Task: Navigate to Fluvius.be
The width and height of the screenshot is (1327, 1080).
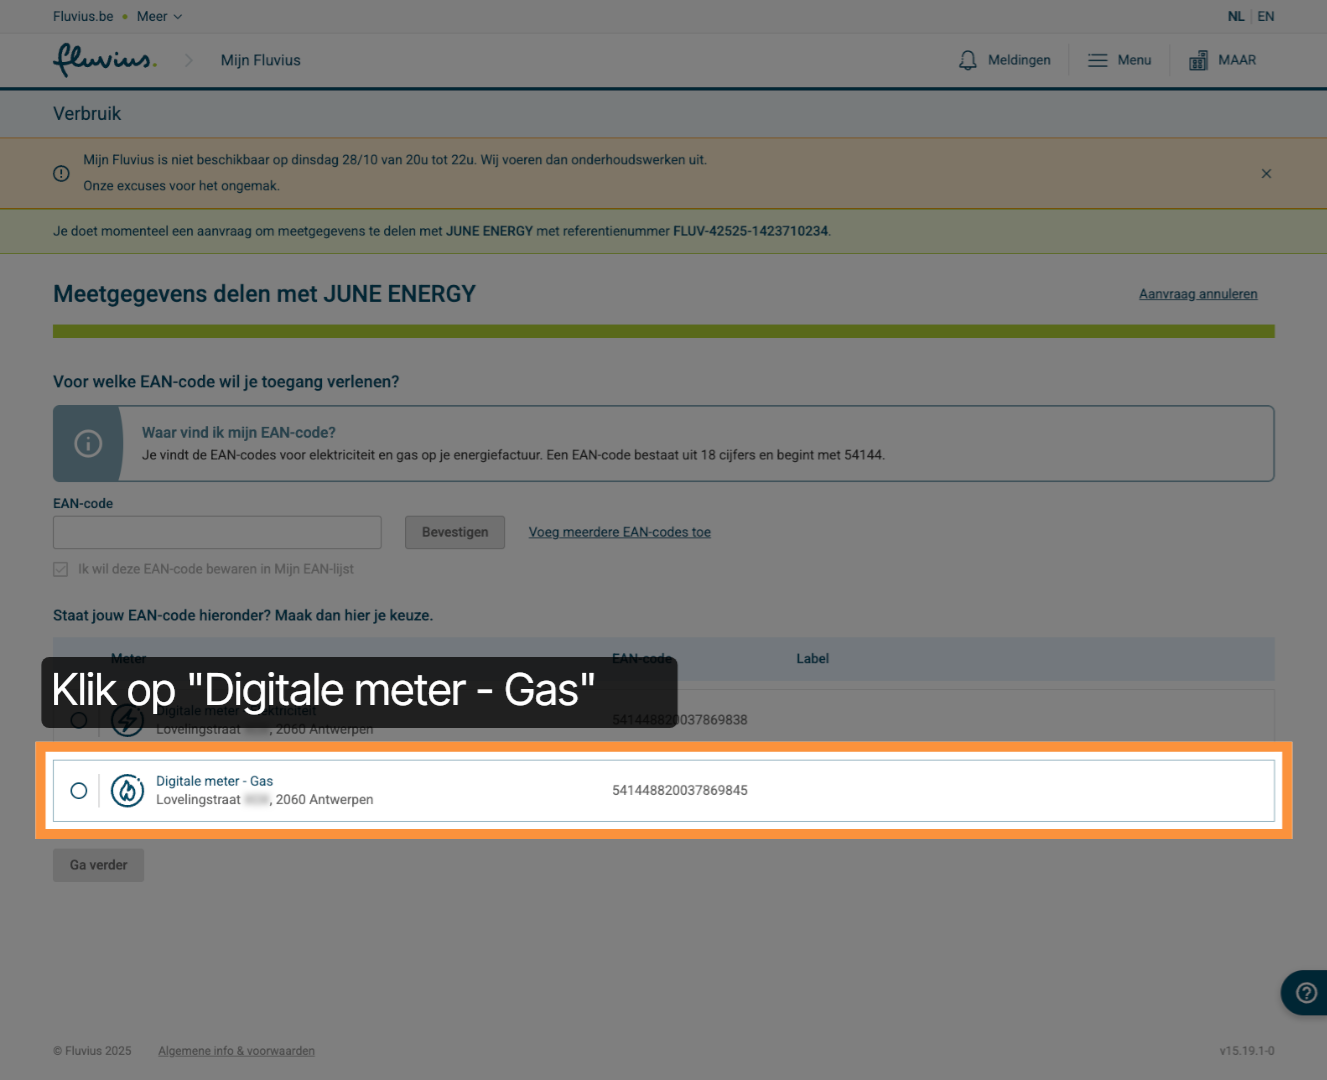Action: (x=83, y=16)
